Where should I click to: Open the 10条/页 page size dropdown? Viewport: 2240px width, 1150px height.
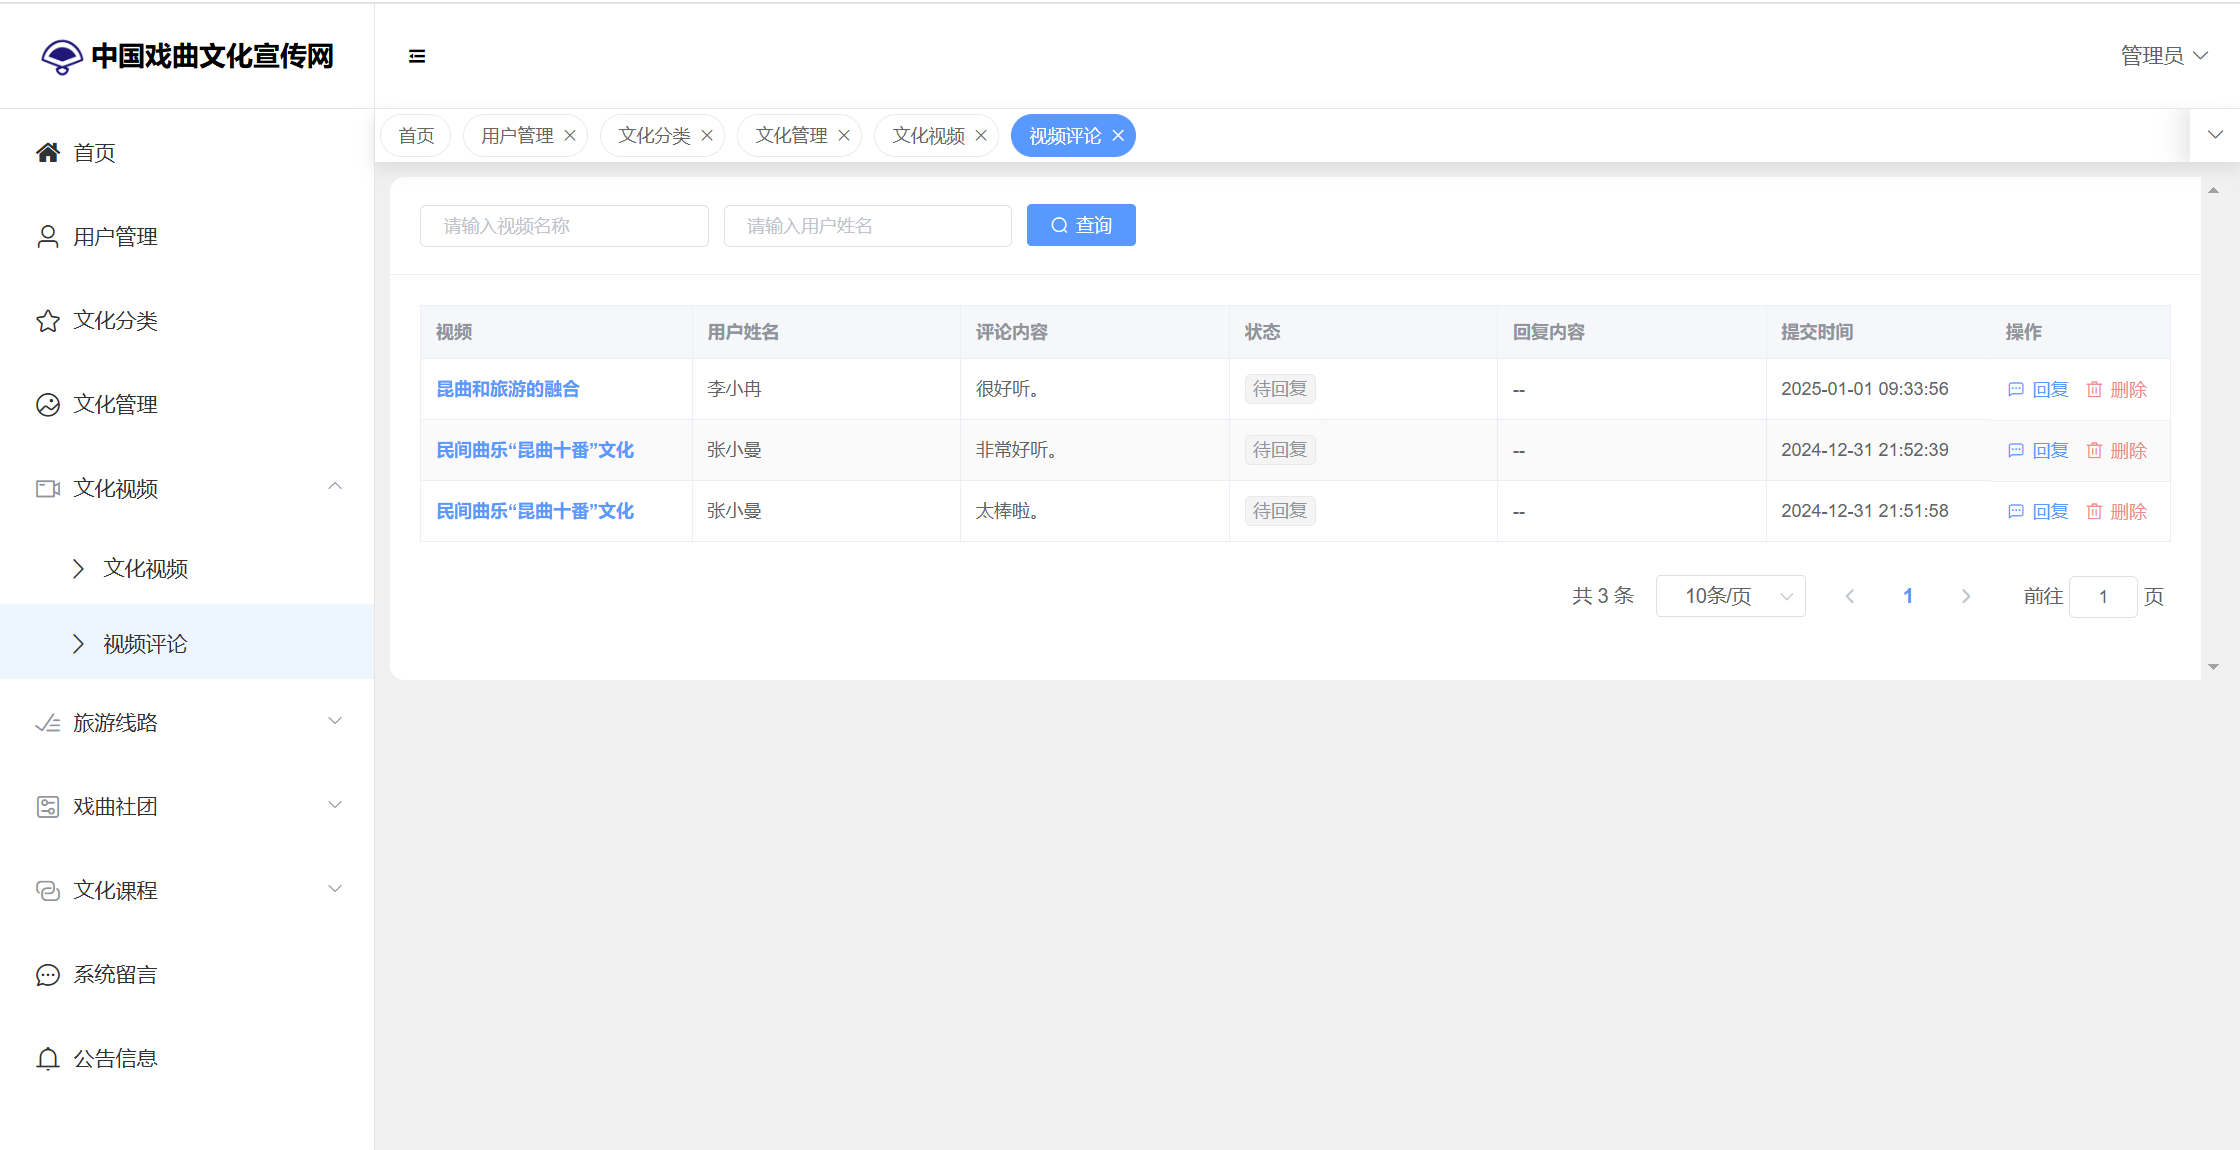1730,596
